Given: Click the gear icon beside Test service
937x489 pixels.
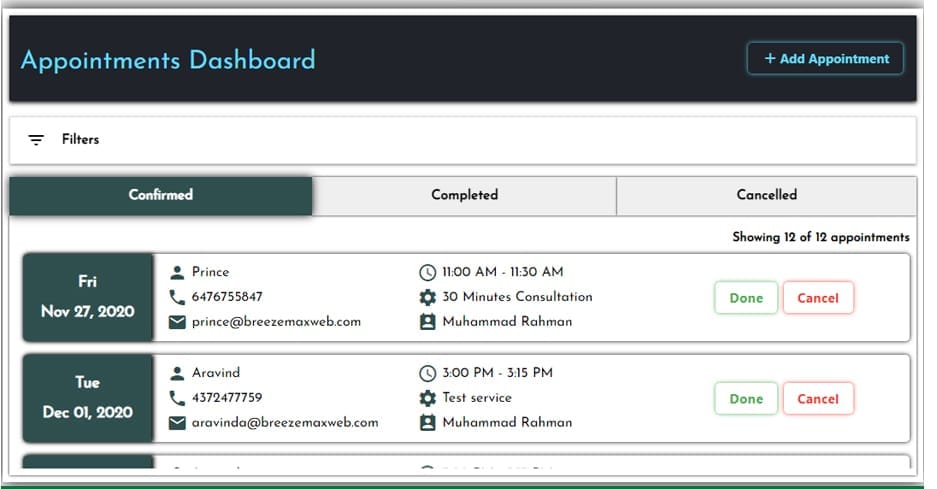Looking at the screenshot, I should pyautogui.click(x=427, y=398).
